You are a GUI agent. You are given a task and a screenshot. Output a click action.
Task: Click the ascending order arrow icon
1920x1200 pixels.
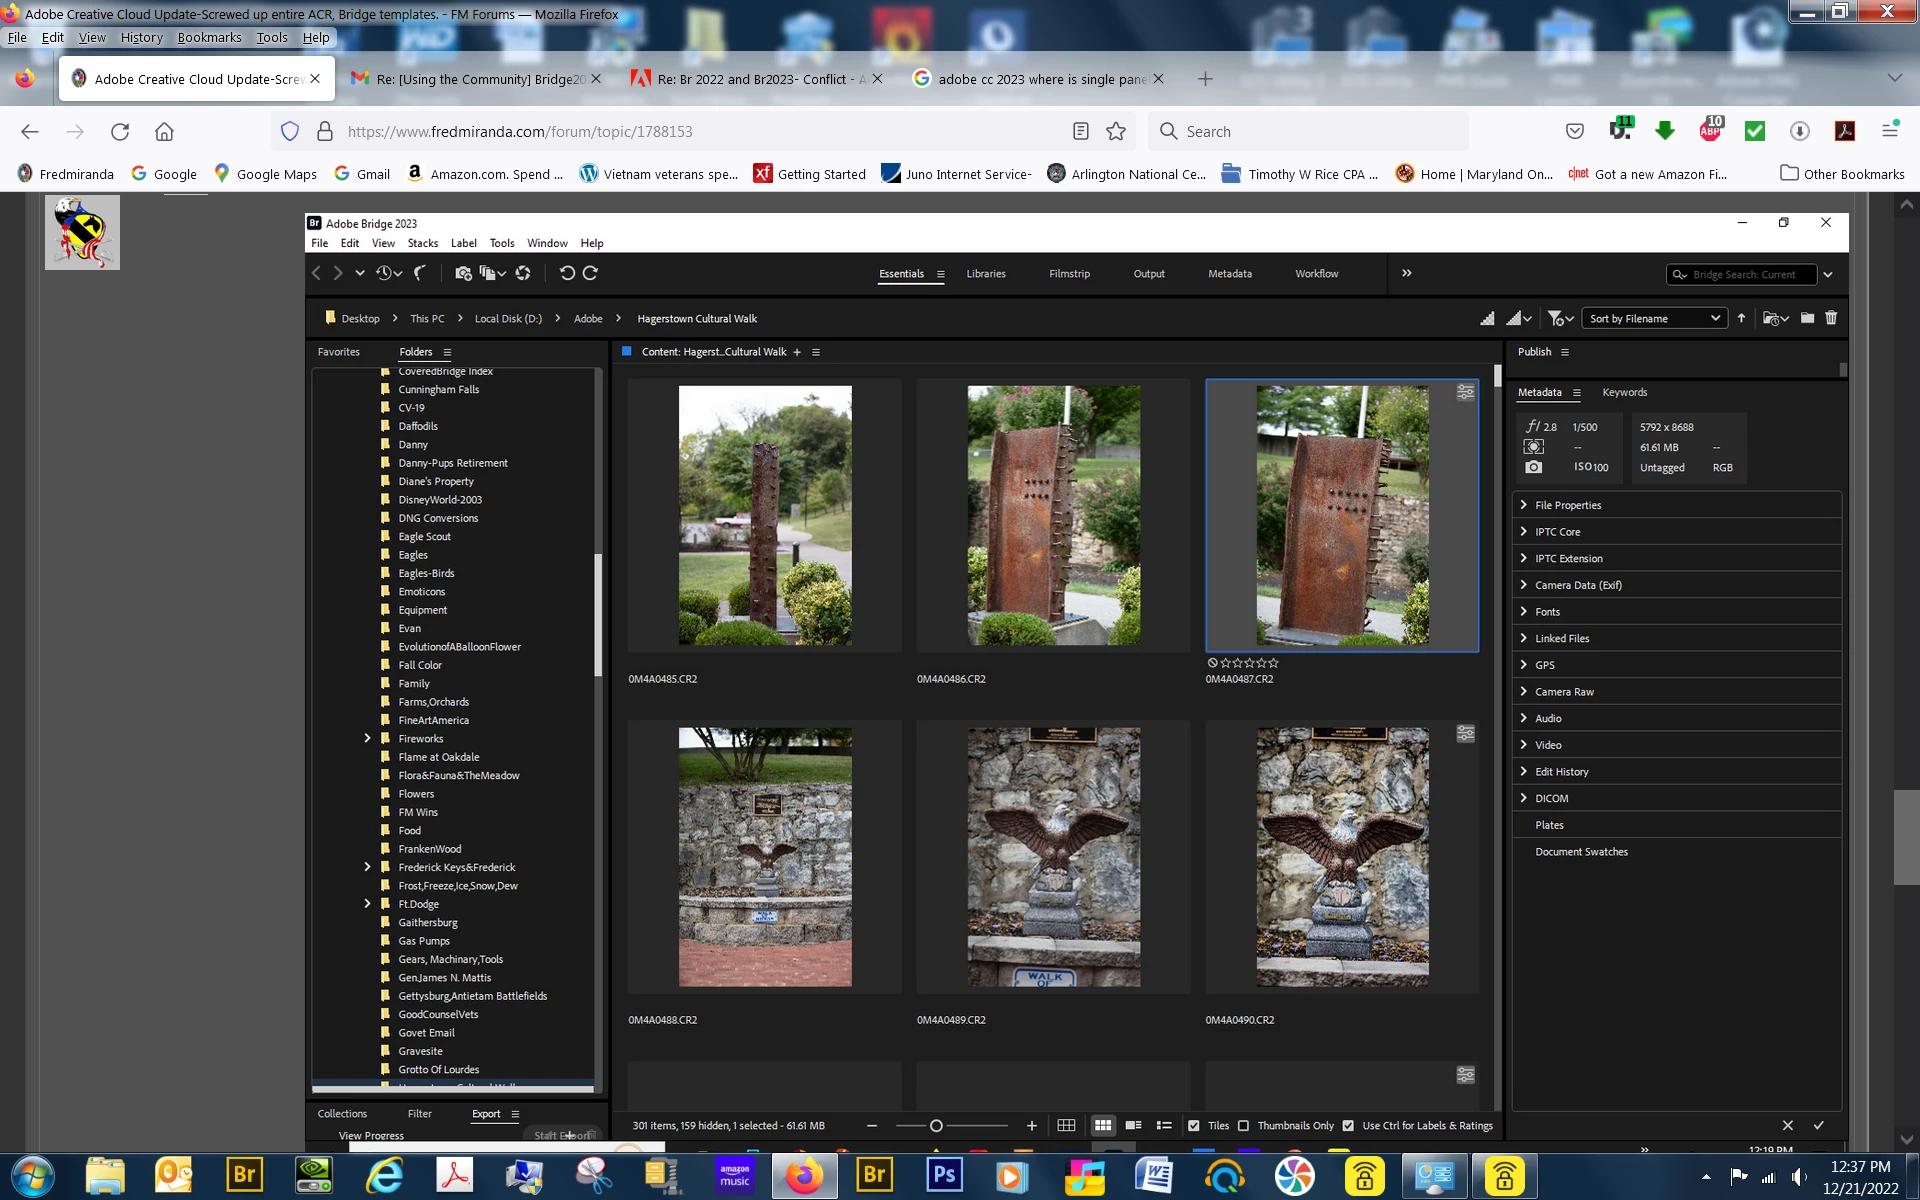[1741, 318]
